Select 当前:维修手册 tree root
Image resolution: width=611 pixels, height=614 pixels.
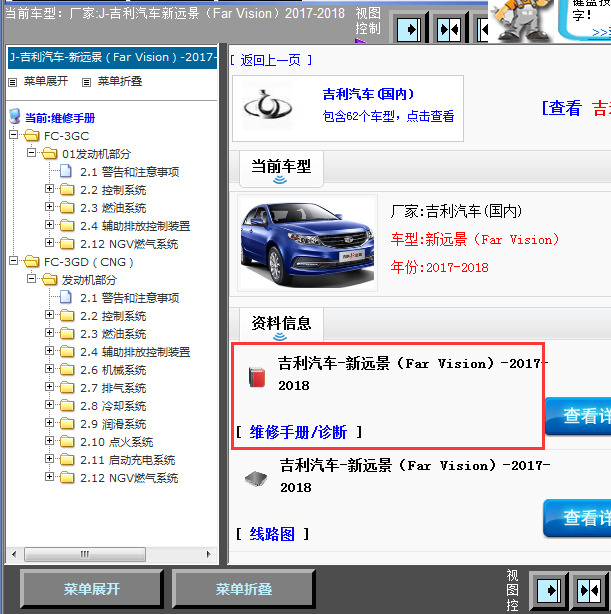point(60,118)
